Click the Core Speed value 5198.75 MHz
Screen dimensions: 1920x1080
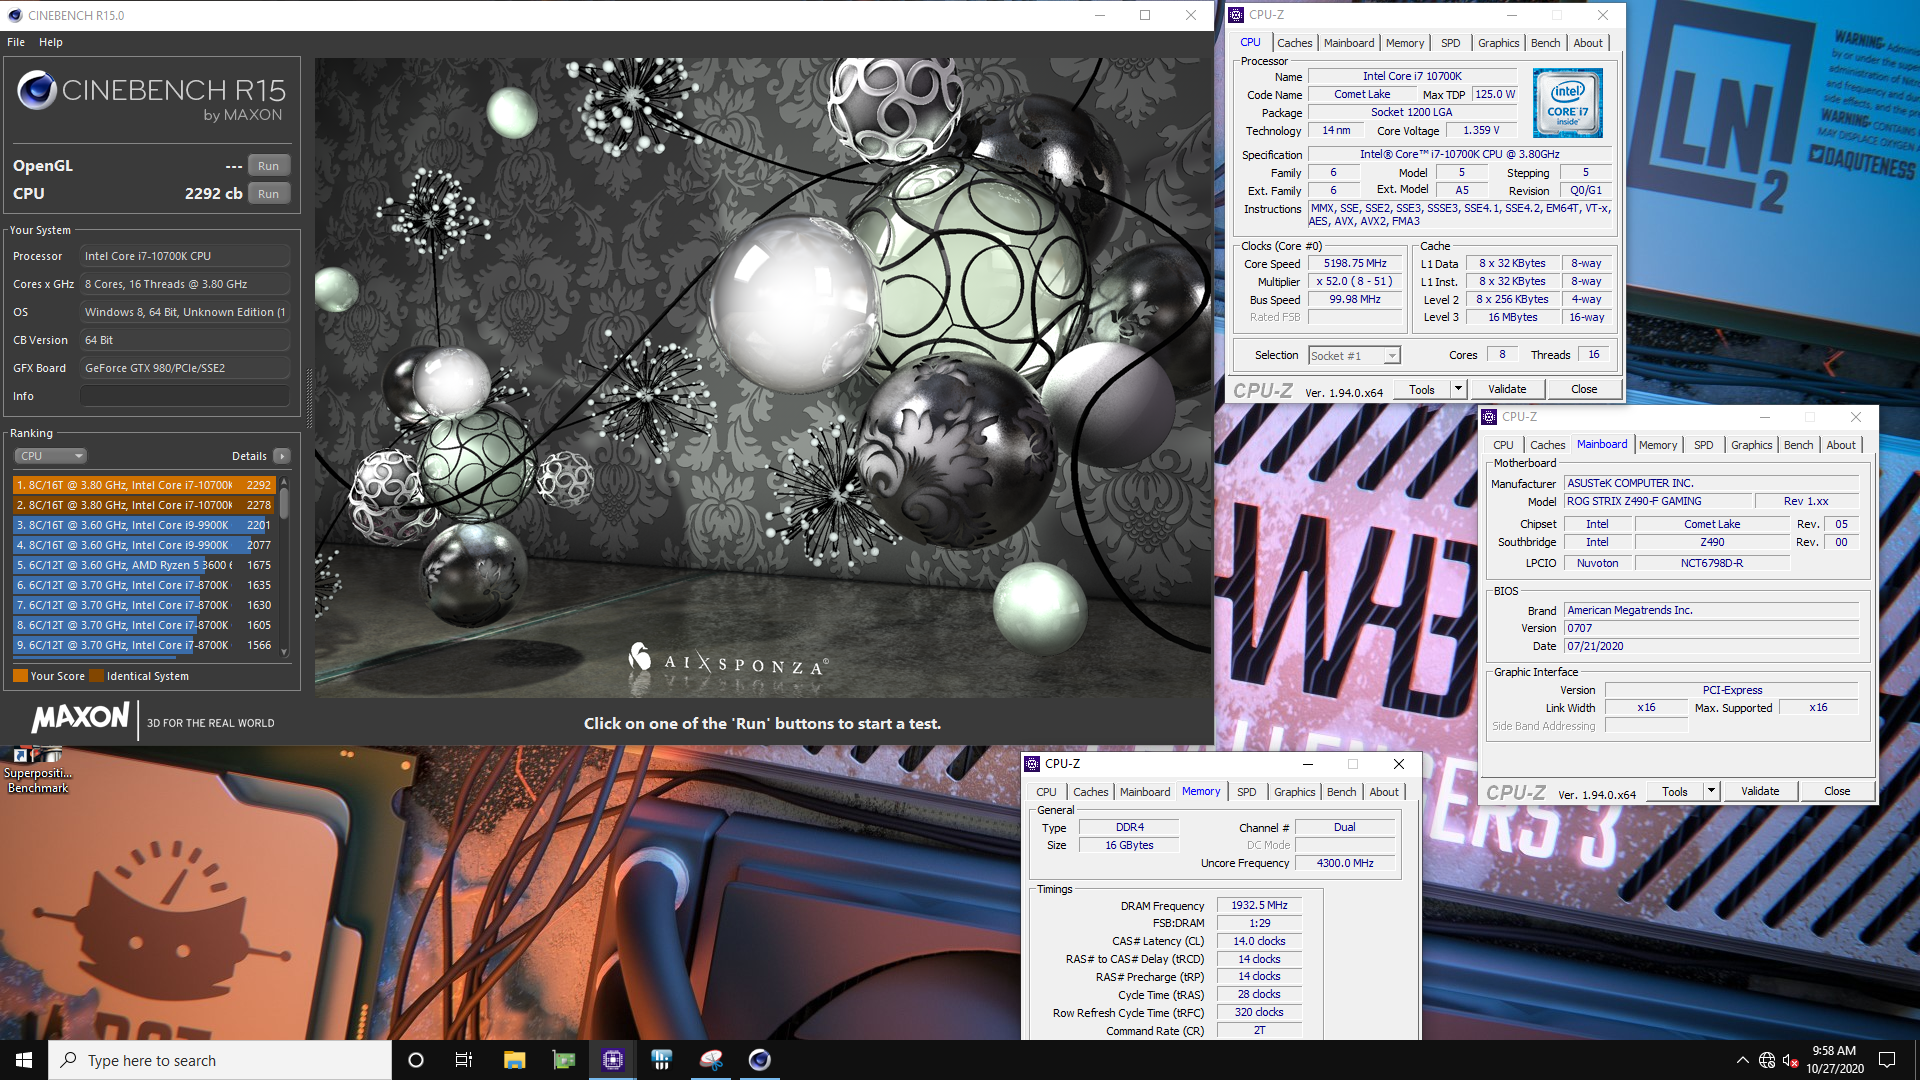[x=1355, y=264]
